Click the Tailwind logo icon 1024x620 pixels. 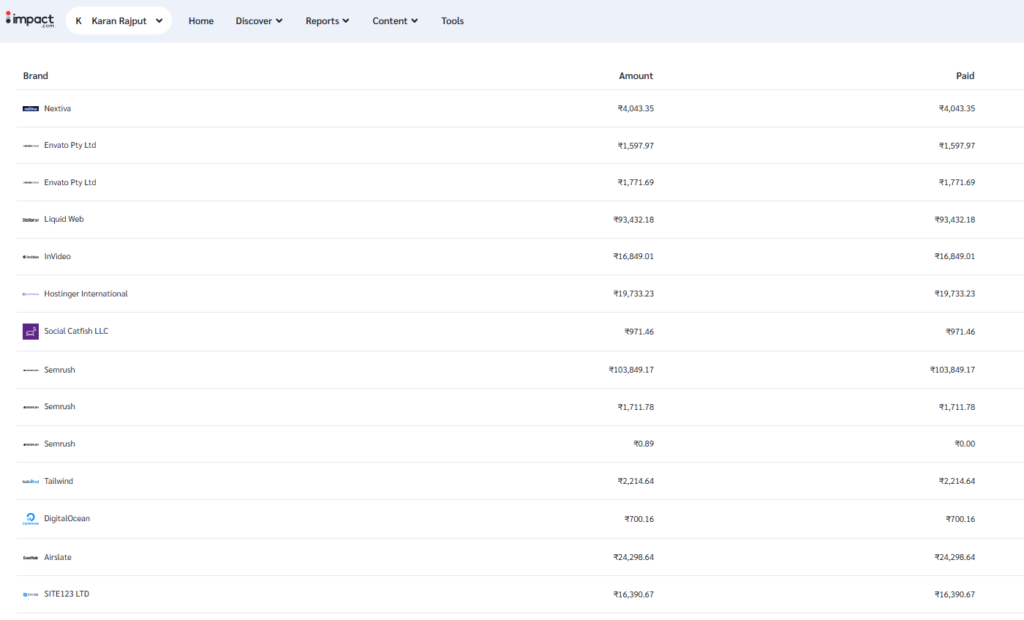coord(31,481)
